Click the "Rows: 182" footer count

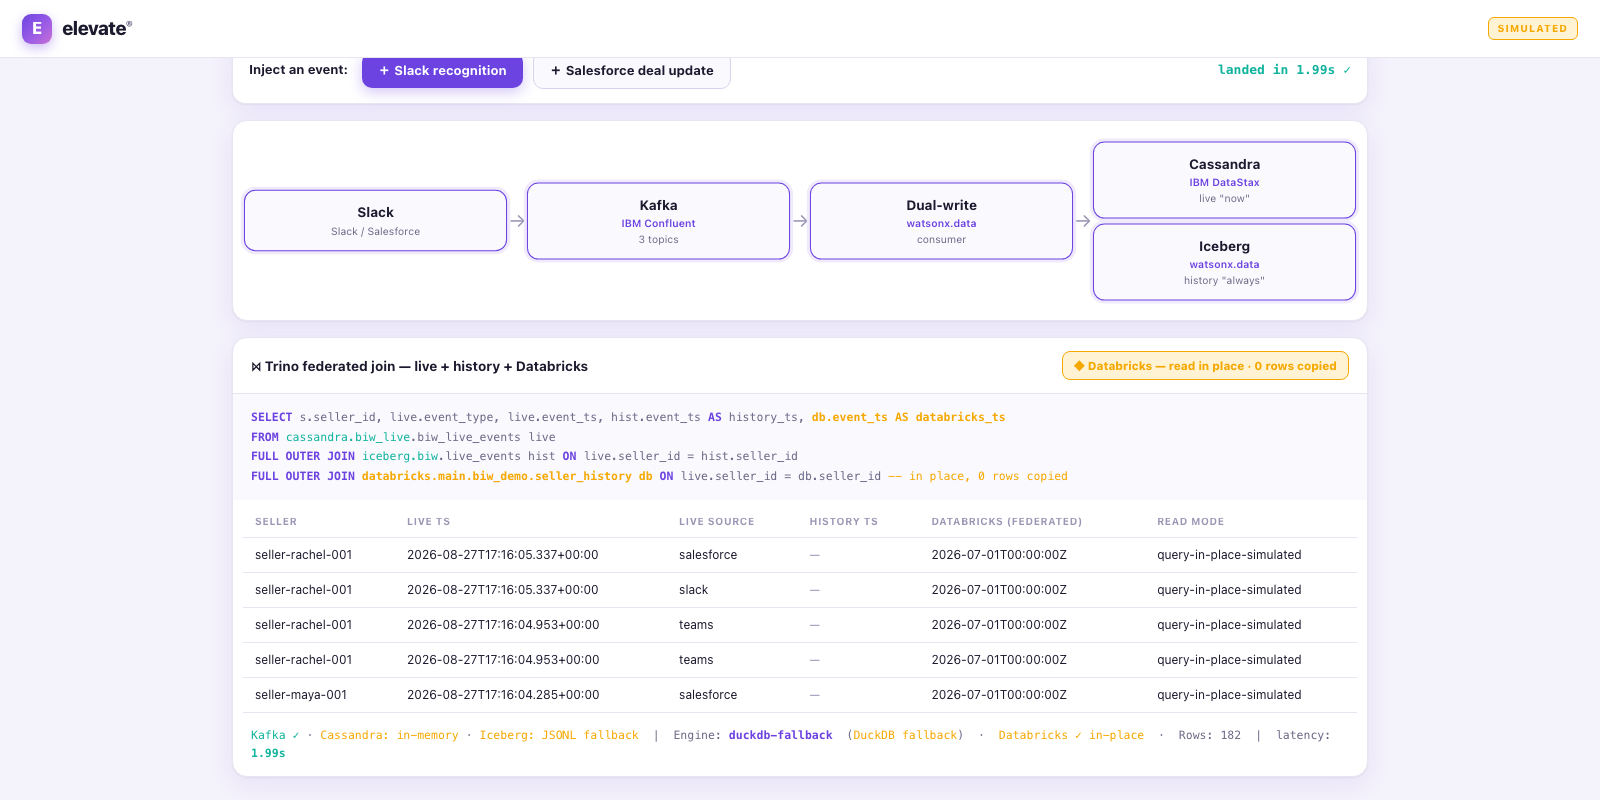coord(1209,735)
